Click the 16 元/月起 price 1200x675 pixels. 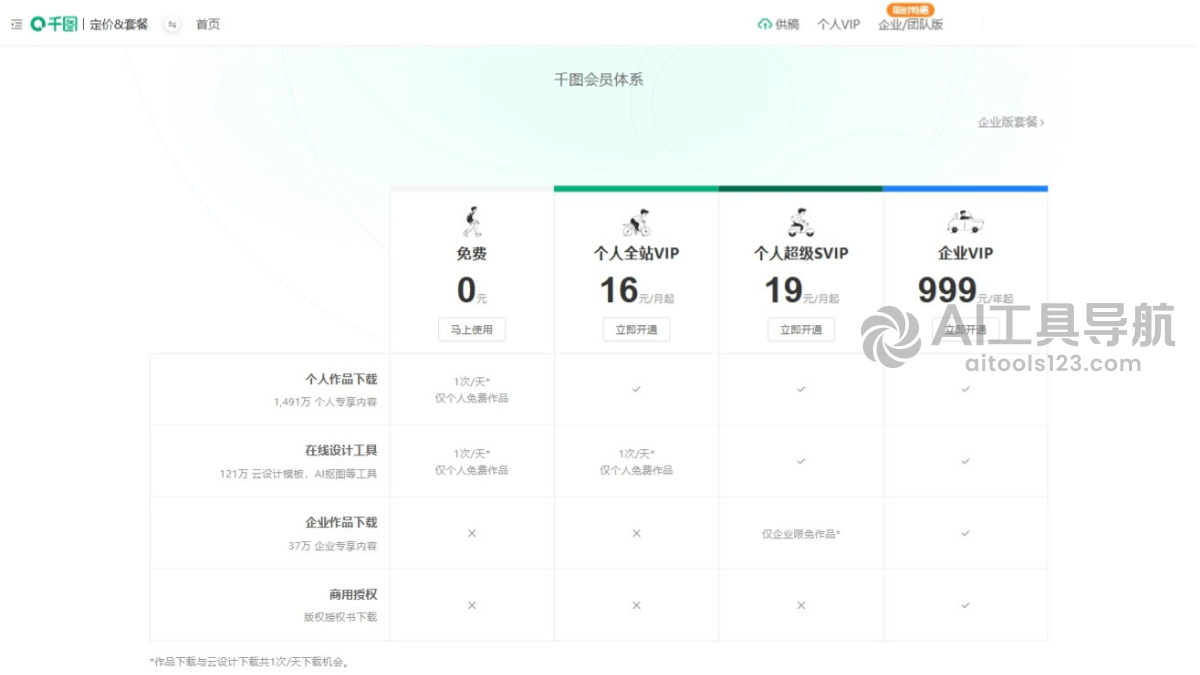point(637,291)
